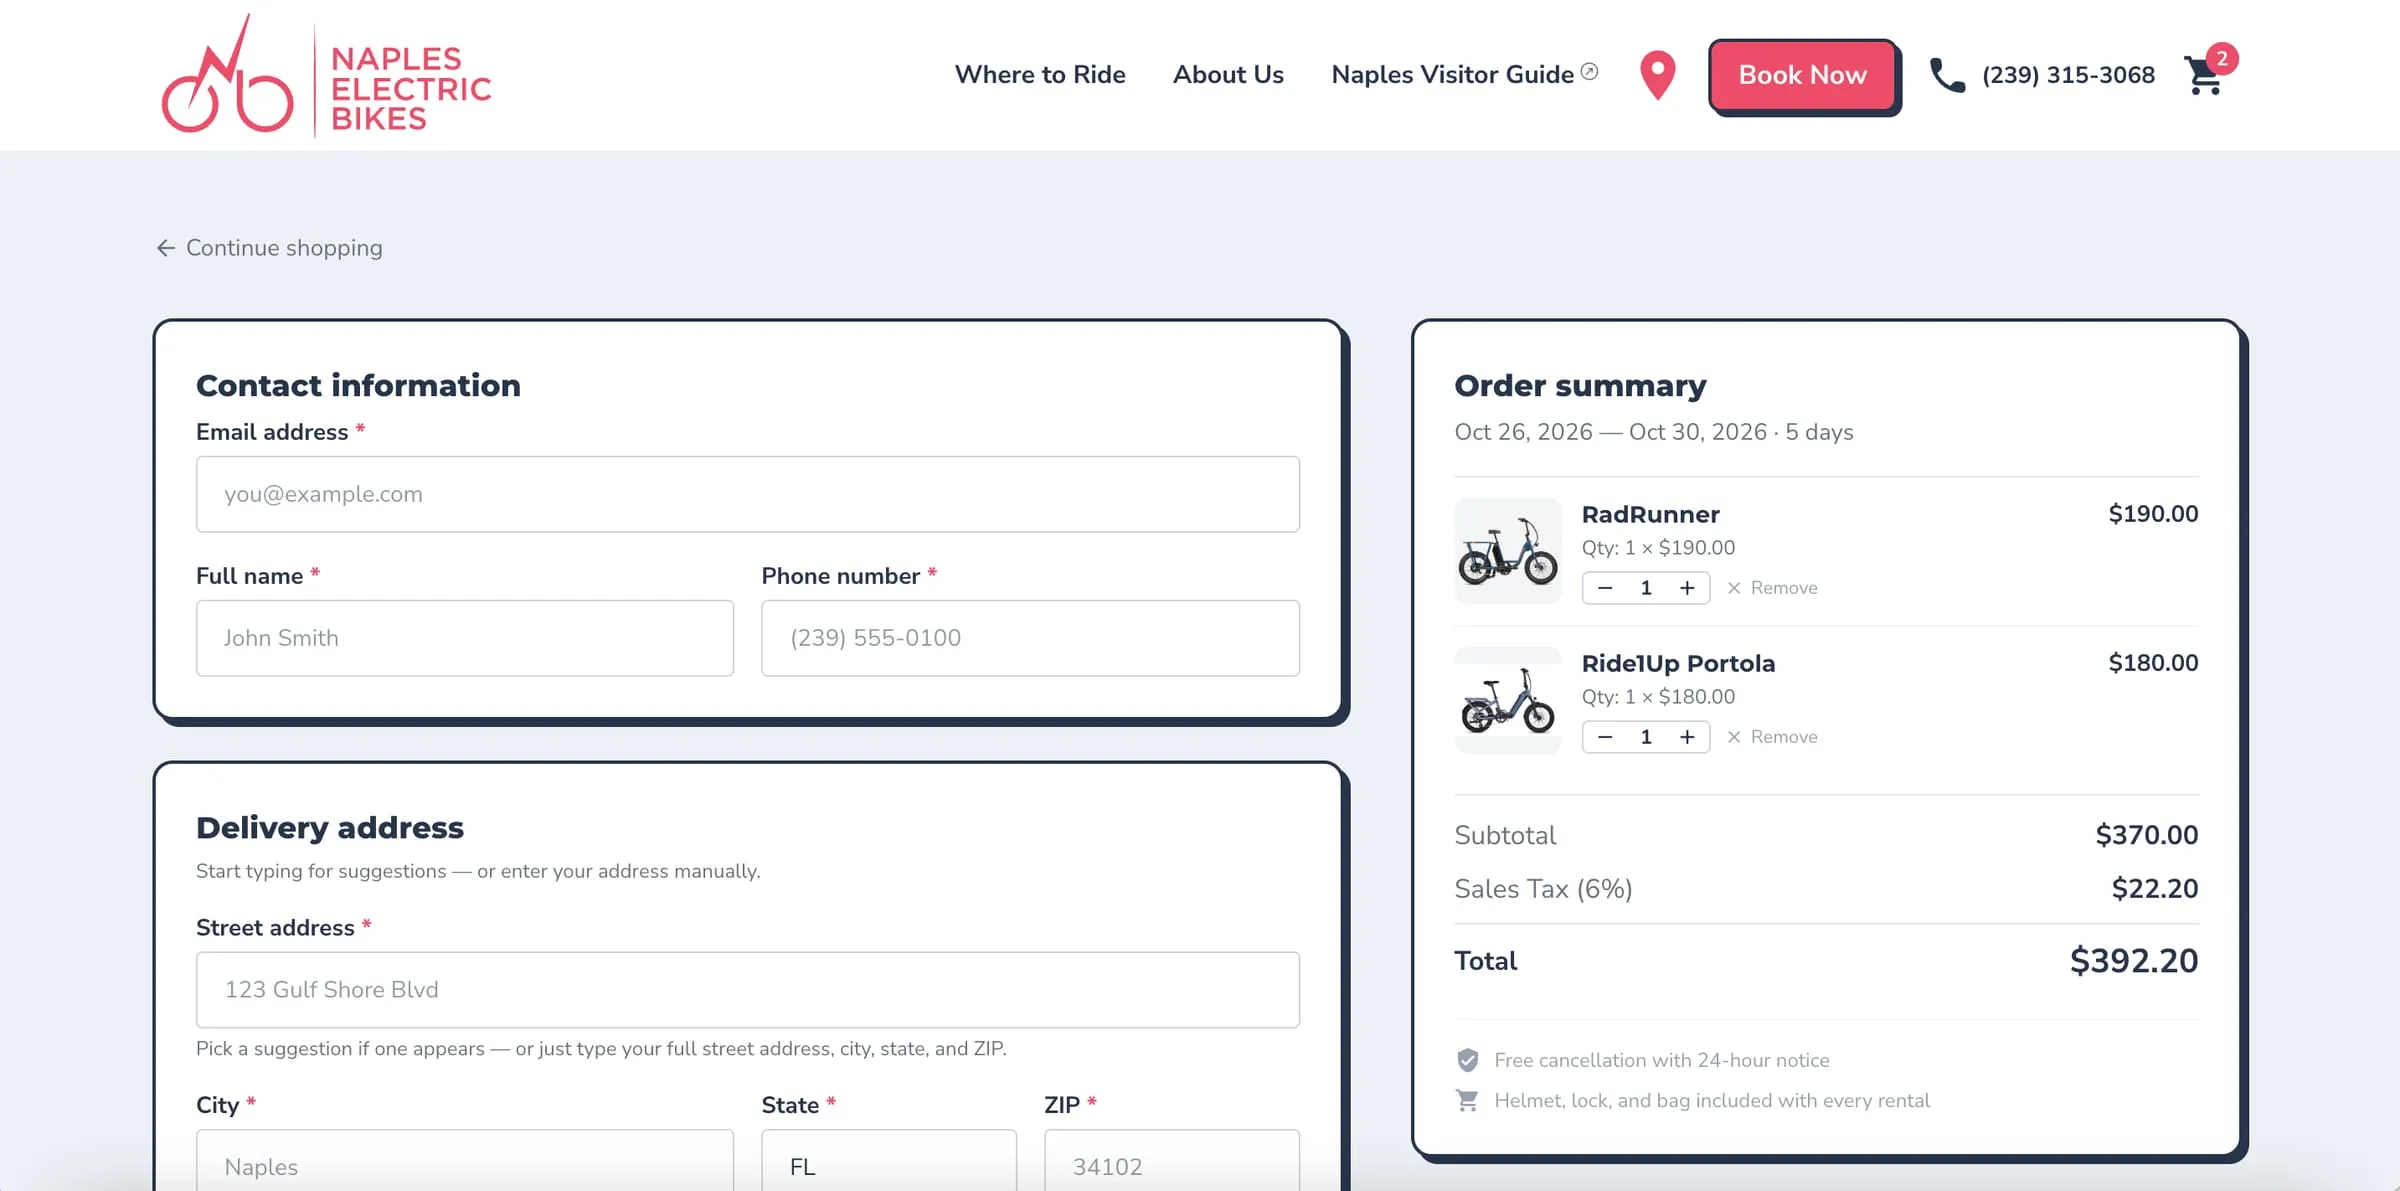
Task: Click the Sales Tax (6%) label
Action: (x=1543, y=889)
